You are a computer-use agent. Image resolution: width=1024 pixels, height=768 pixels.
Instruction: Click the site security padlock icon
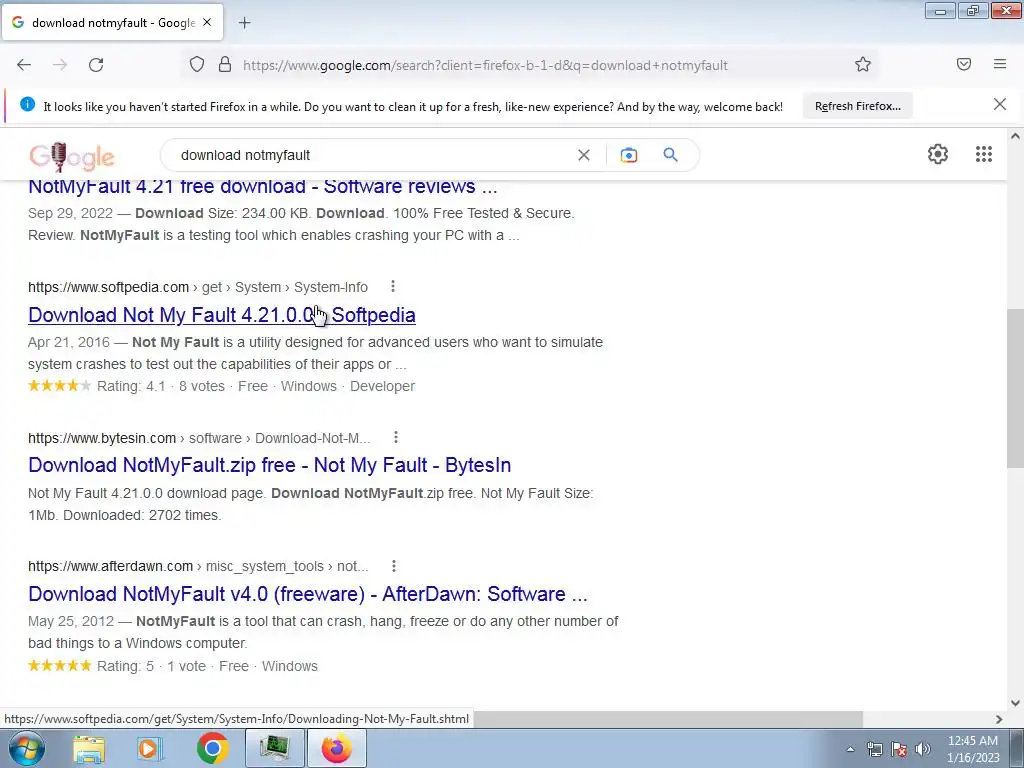coord(225,65)
